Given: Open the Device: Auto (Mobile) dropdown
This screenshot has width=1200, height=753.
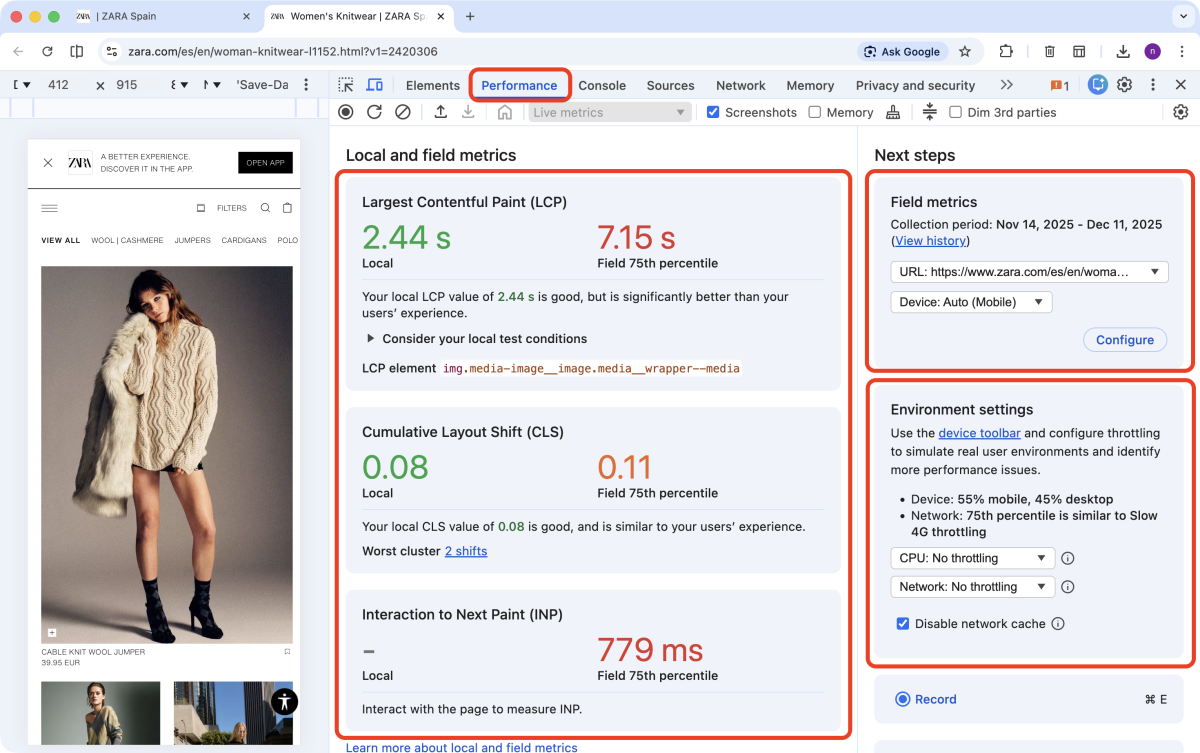Looking at the screenshot, I should (x=971, y=301).
